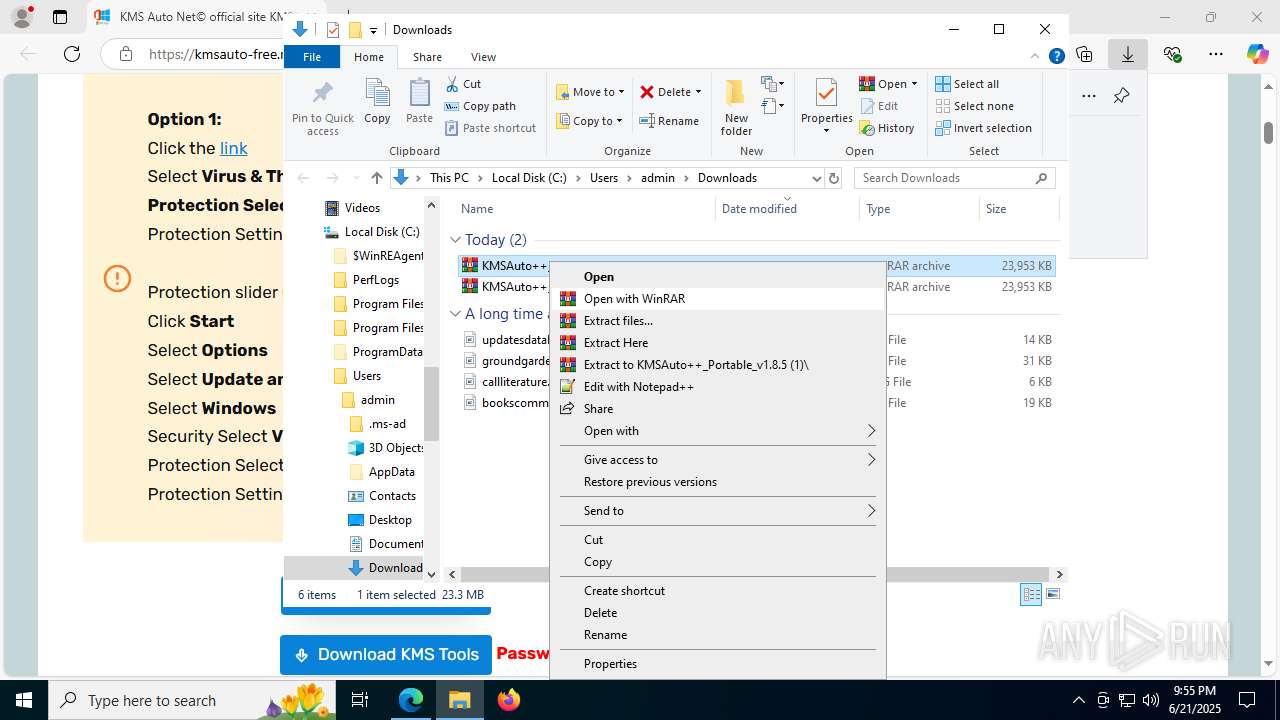Click Invert selection in ribbon
The image size is (1280, 720).
click(x=983, y=128)
